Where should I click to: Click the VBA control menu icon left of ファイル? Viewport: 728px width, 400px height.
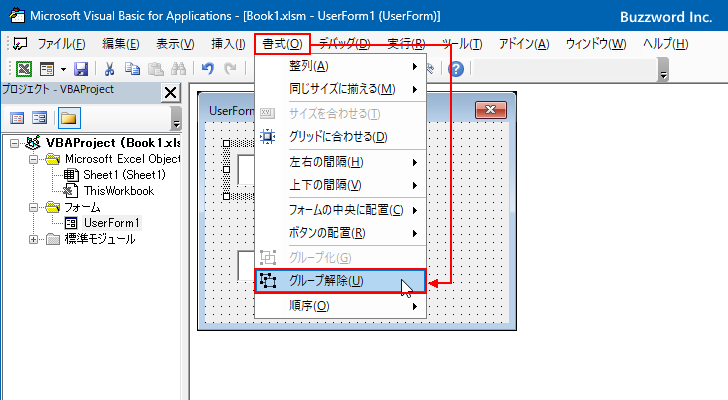20,44
